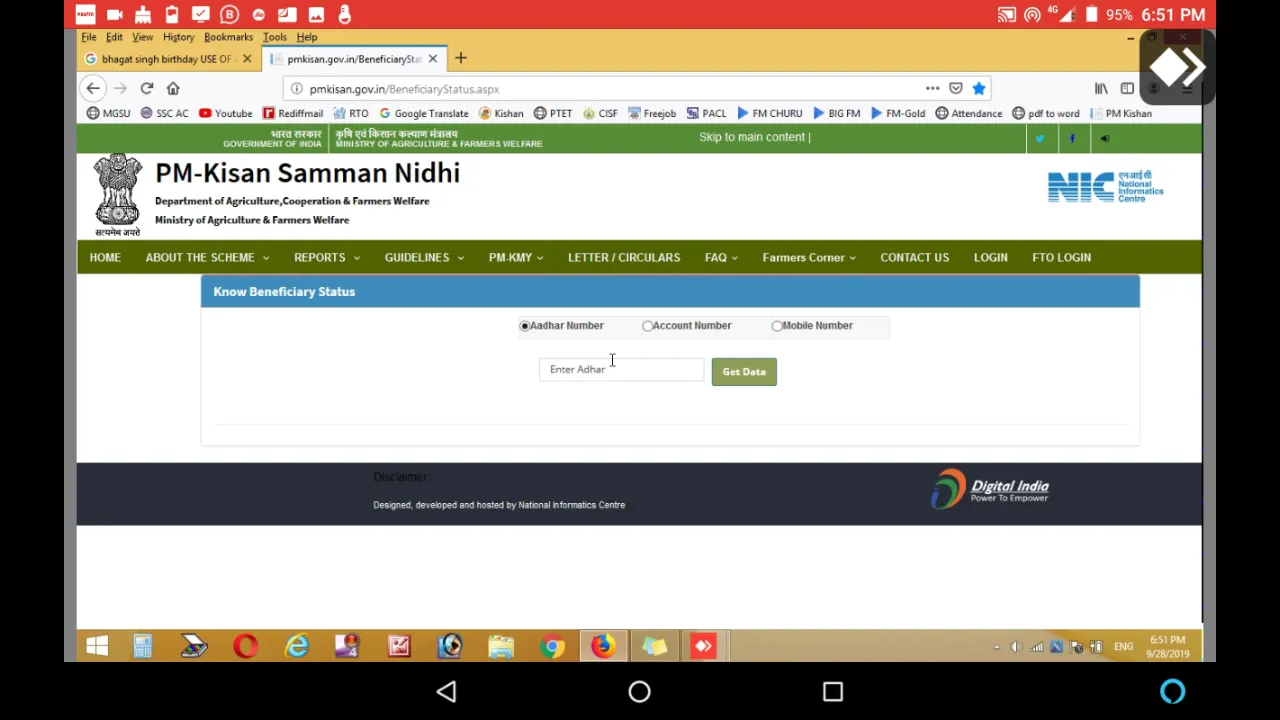The width and height of the screenshot is (1280, 720).
Task: Select the Account Number radio option
Action: [x=648, y=326]
